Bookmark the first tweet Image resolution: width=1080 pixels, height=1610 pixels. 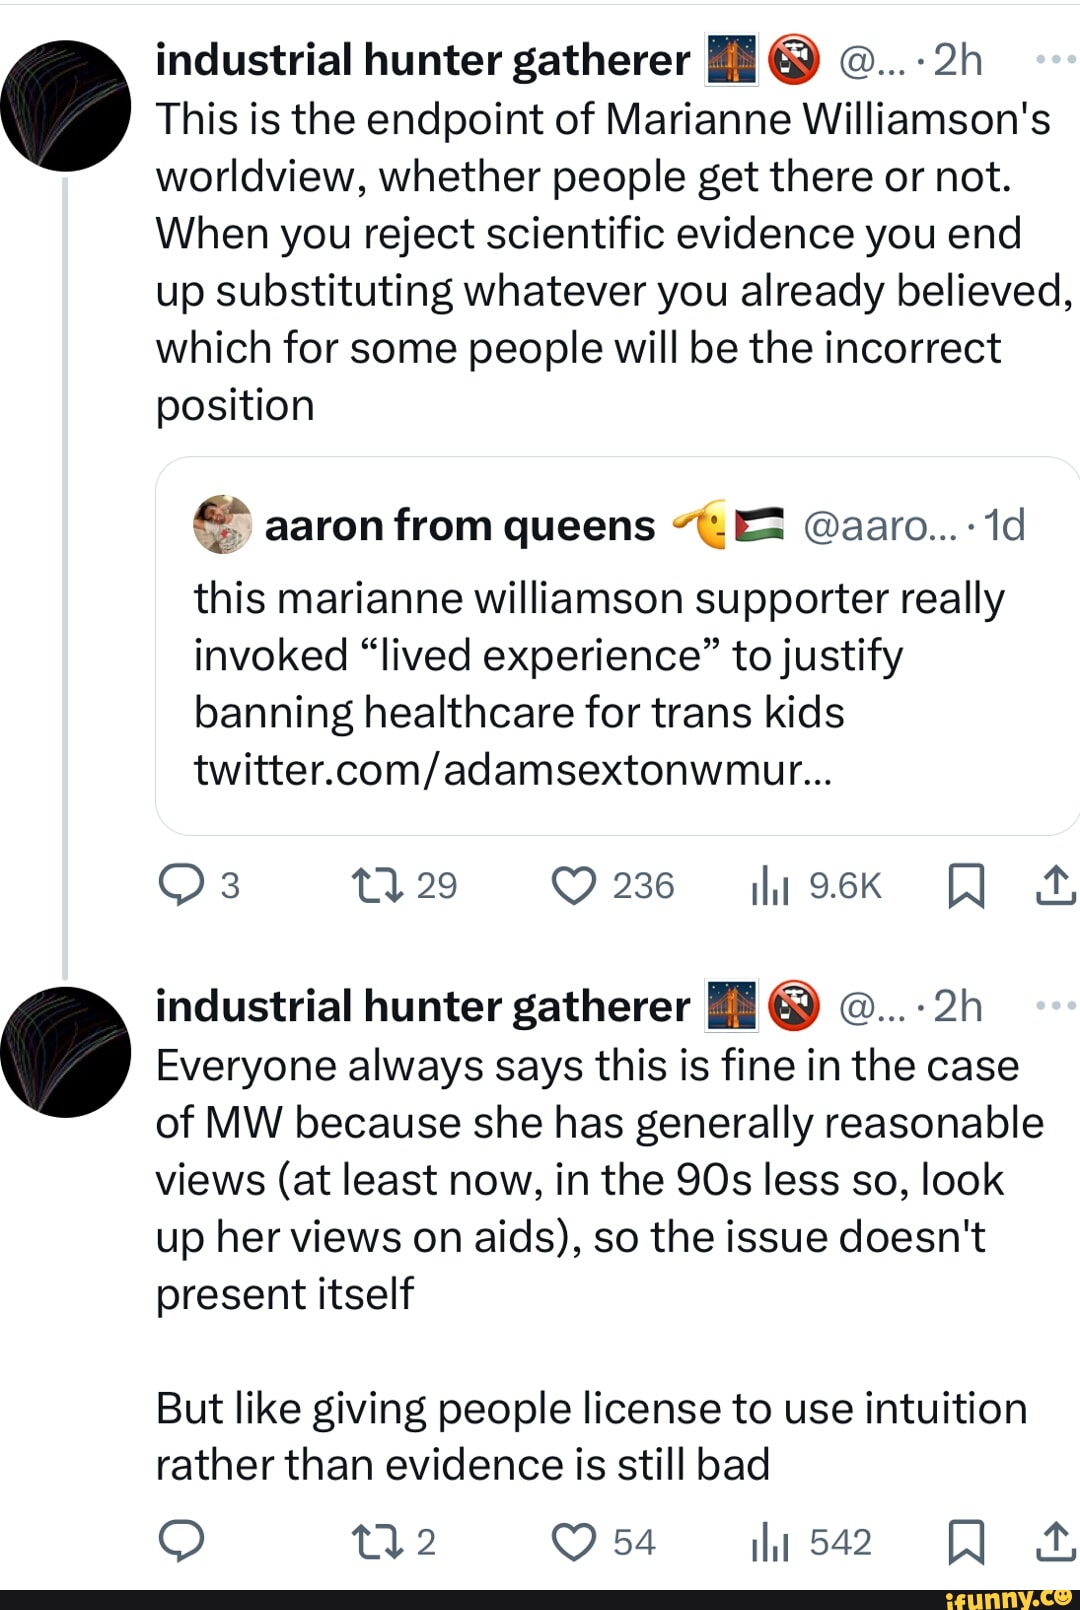[965, 886]
